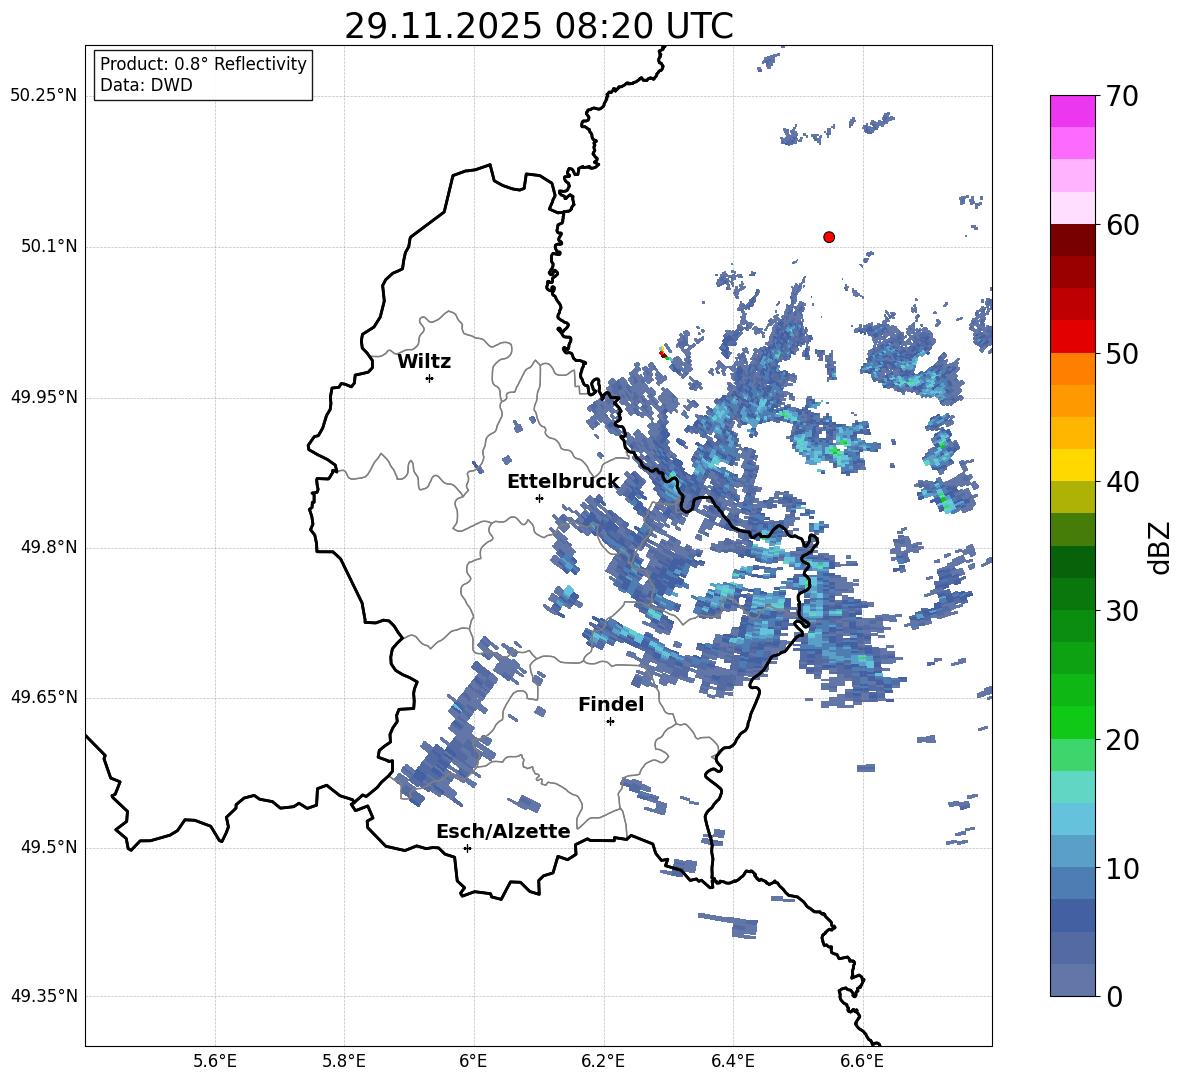Image resolution: width=1184 pixels, height=1081 pixels.
Task: Click the cross marker under Wiltz
Action: tap(430, 378)
